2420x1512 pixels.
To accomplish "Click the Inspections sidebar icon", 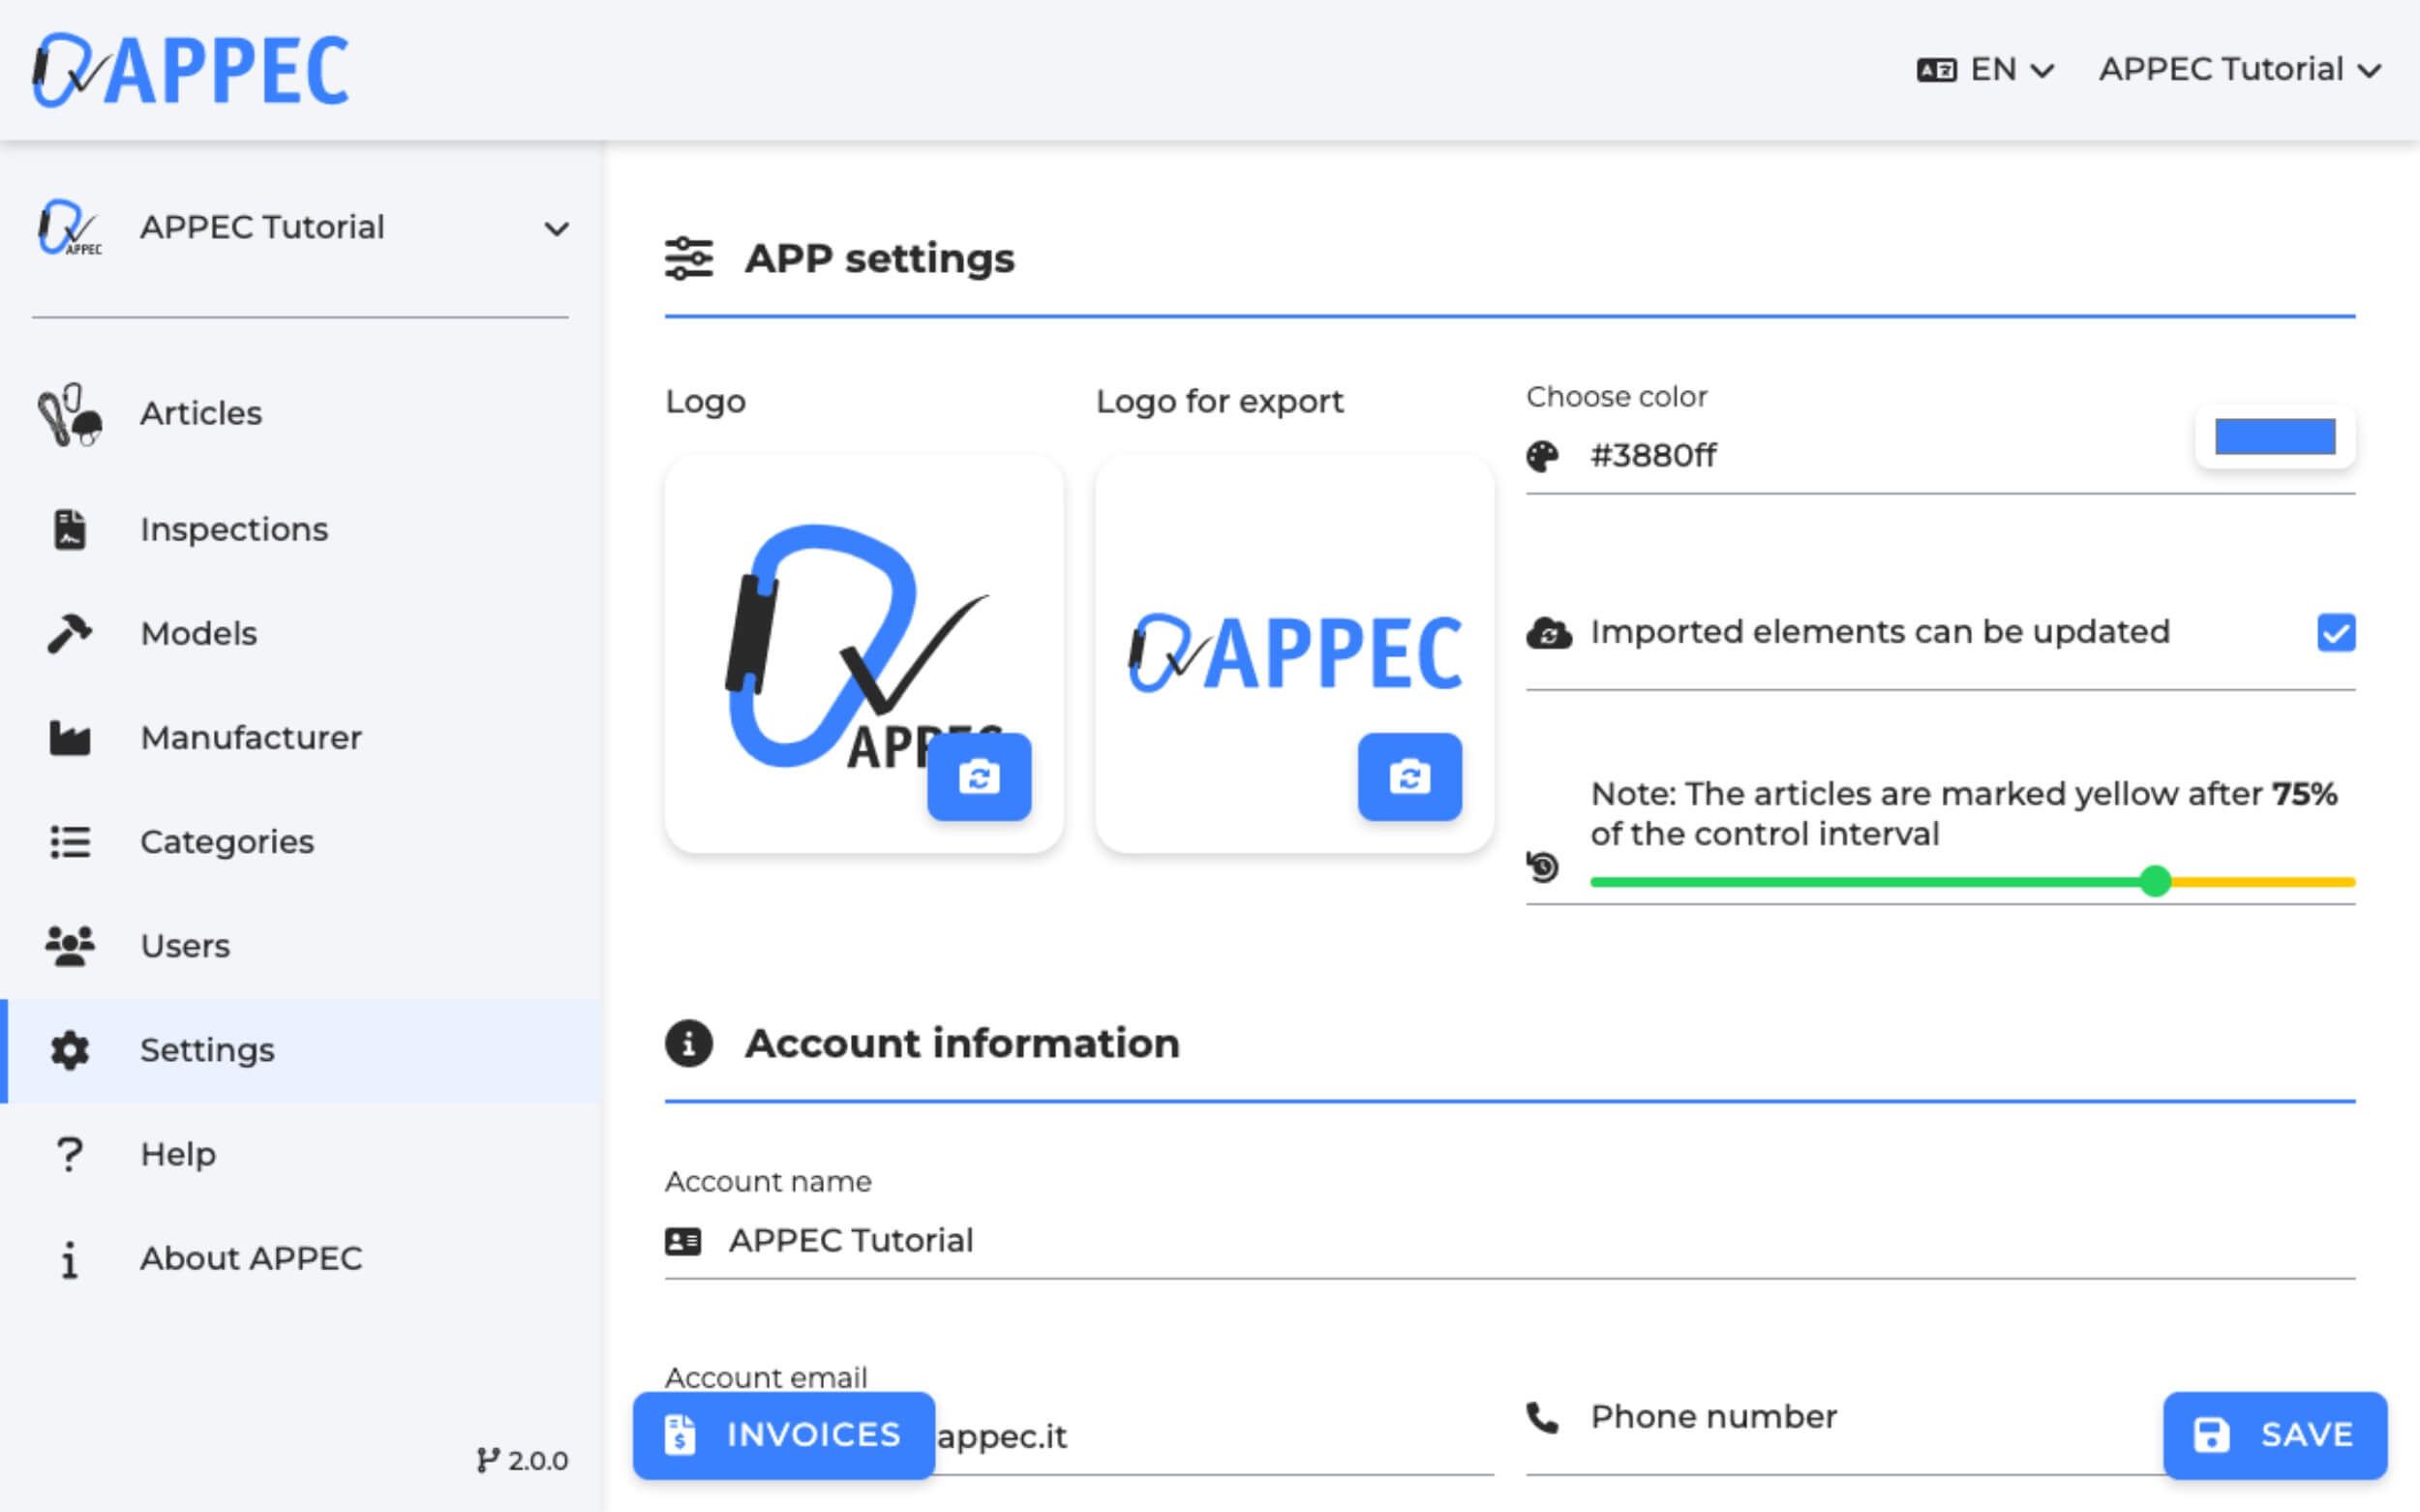I will (x=70, y=528).
